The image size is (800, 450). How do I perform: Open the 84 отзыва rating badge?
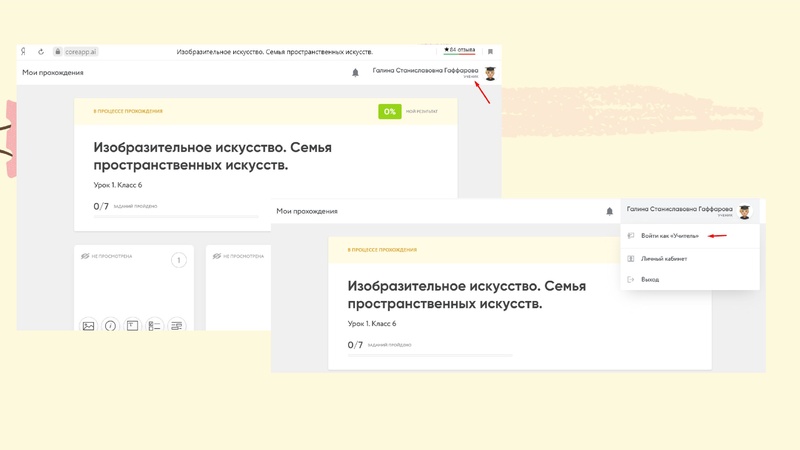[x=459, y=50]
